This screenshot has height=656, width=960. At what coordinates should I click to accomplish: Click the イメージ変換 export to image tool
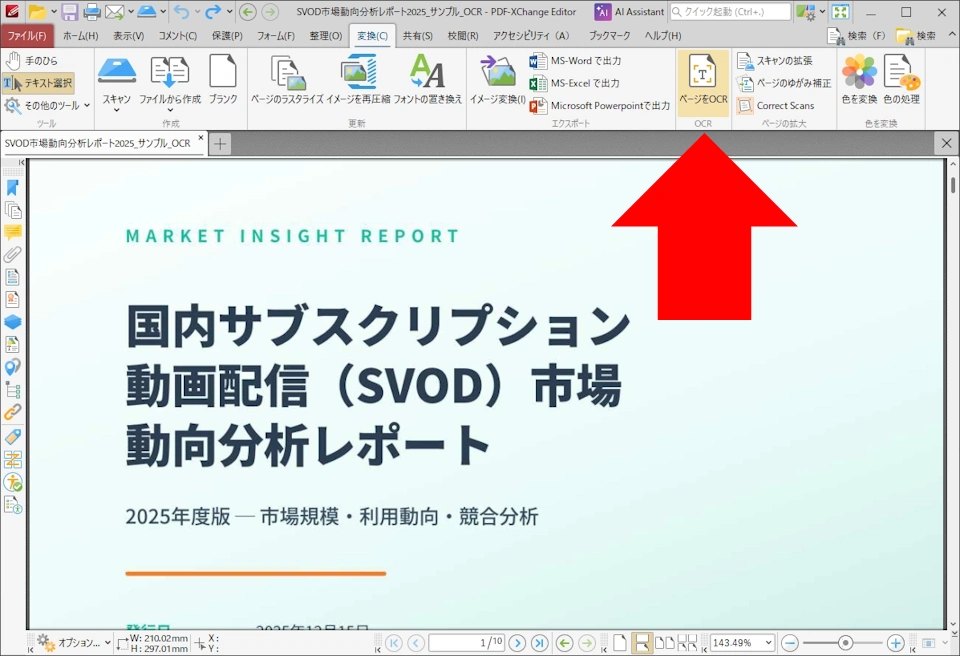coord(498,80)
